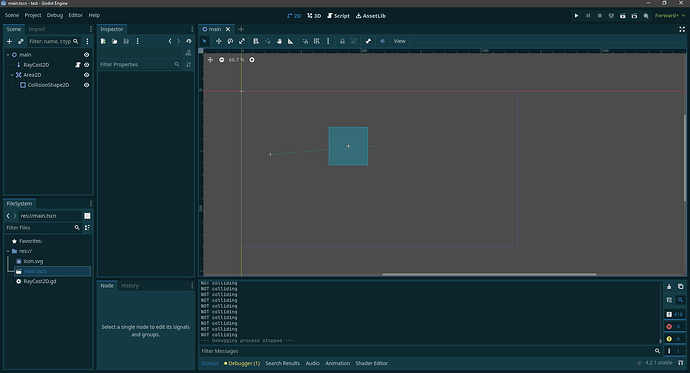
Task: Activate Select Mode arrow tool
Action: coord(205,41)
